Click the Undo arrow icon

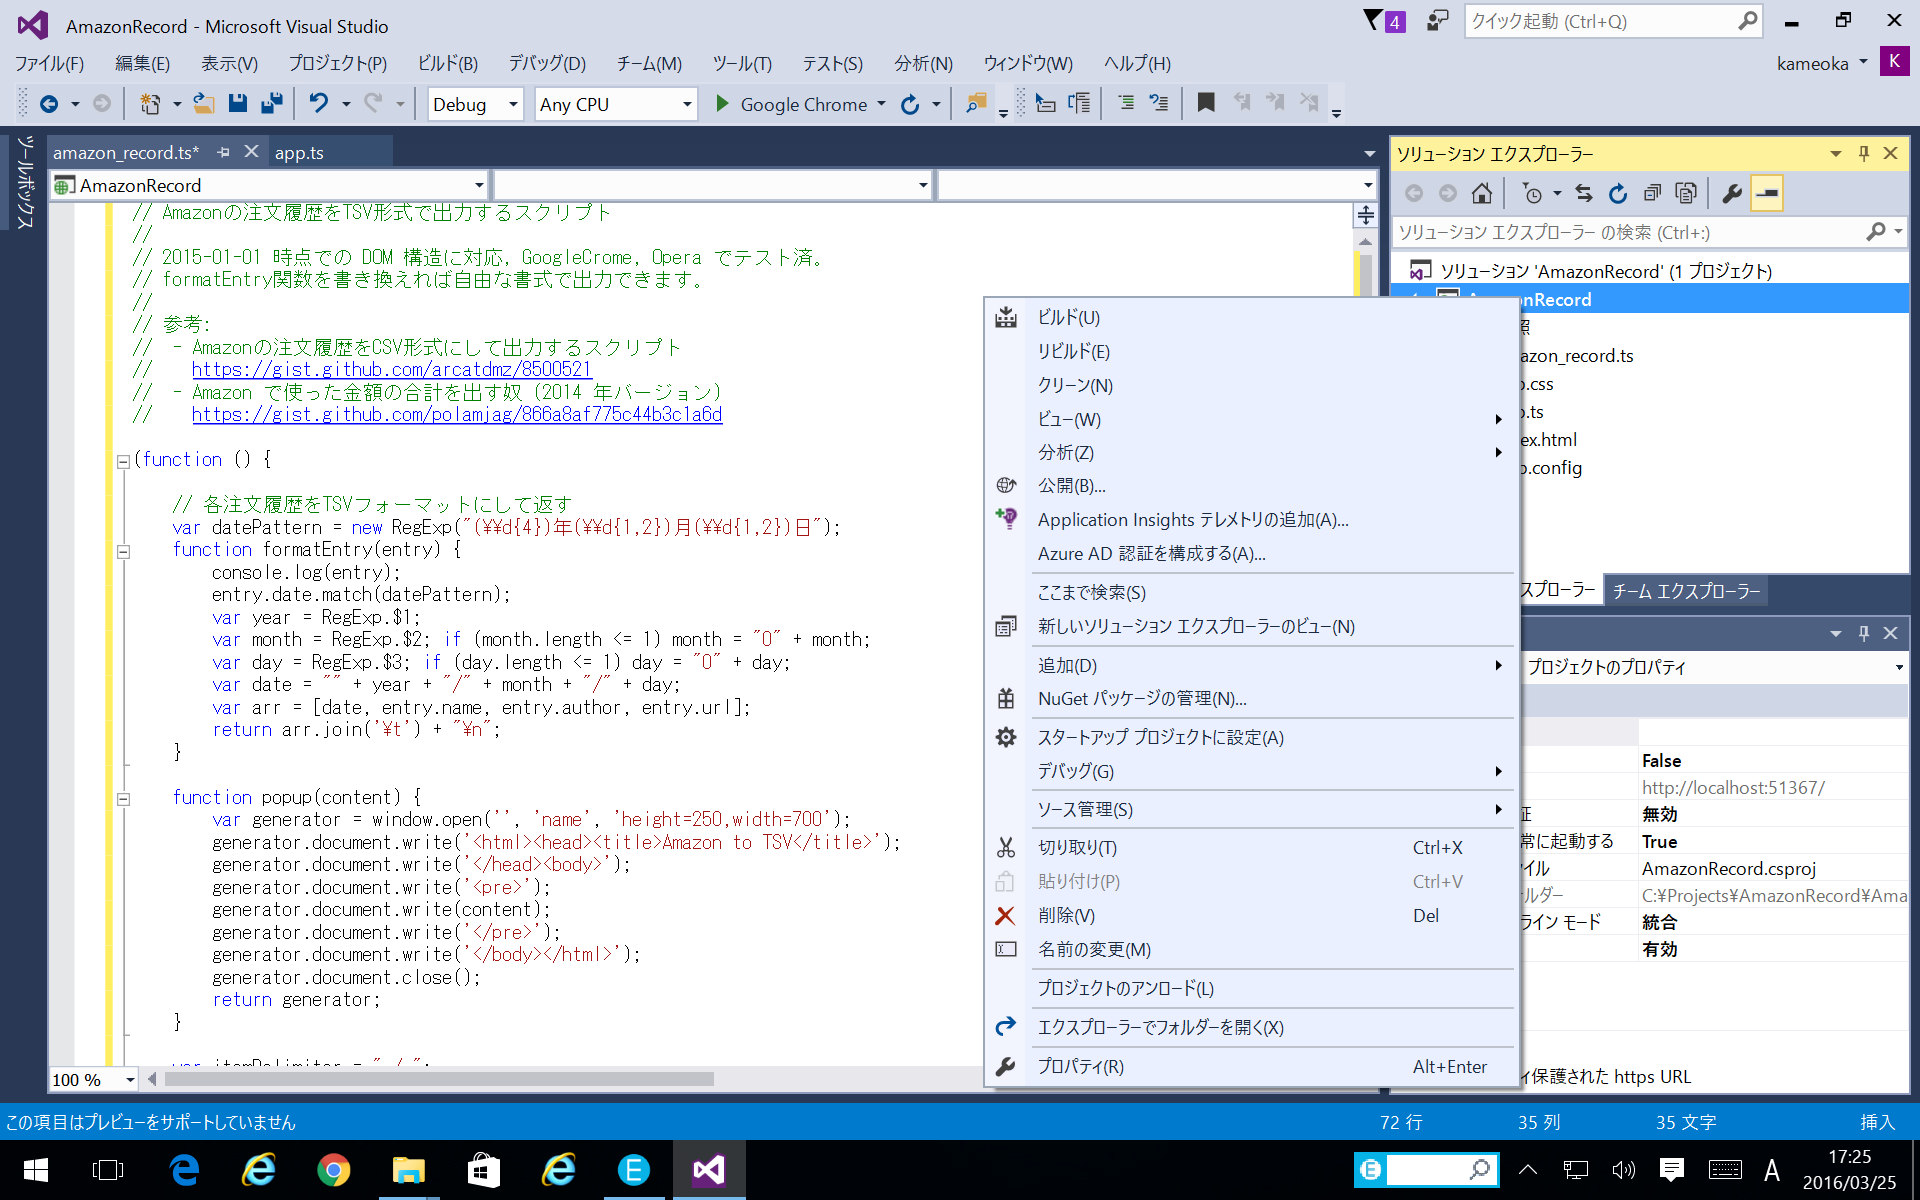pos(318,103)
